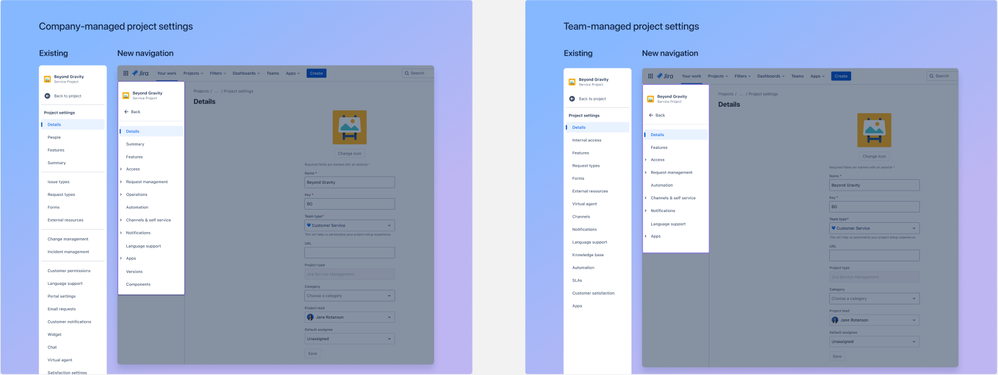Open Dashboards menu in team-managed header
The image size is (998, 375).
point(772,76)
